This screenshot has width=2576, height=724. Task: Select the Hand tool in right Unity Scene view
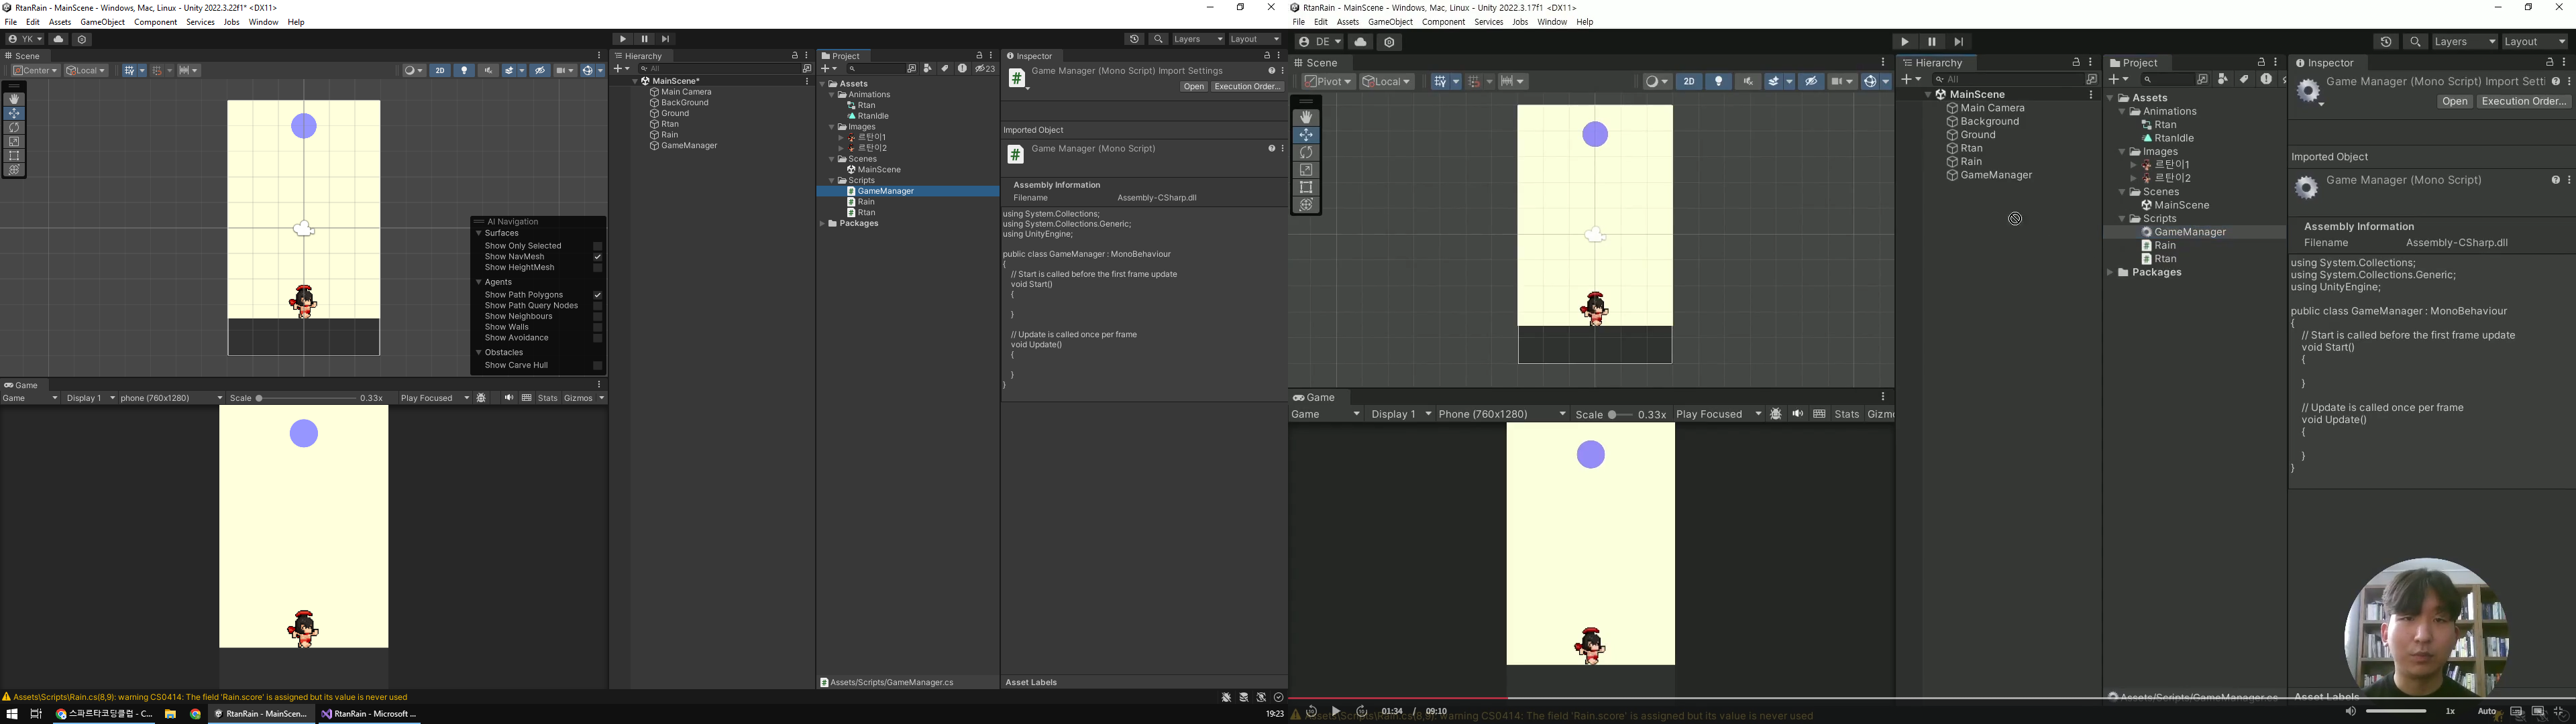tap(1306, 117)
